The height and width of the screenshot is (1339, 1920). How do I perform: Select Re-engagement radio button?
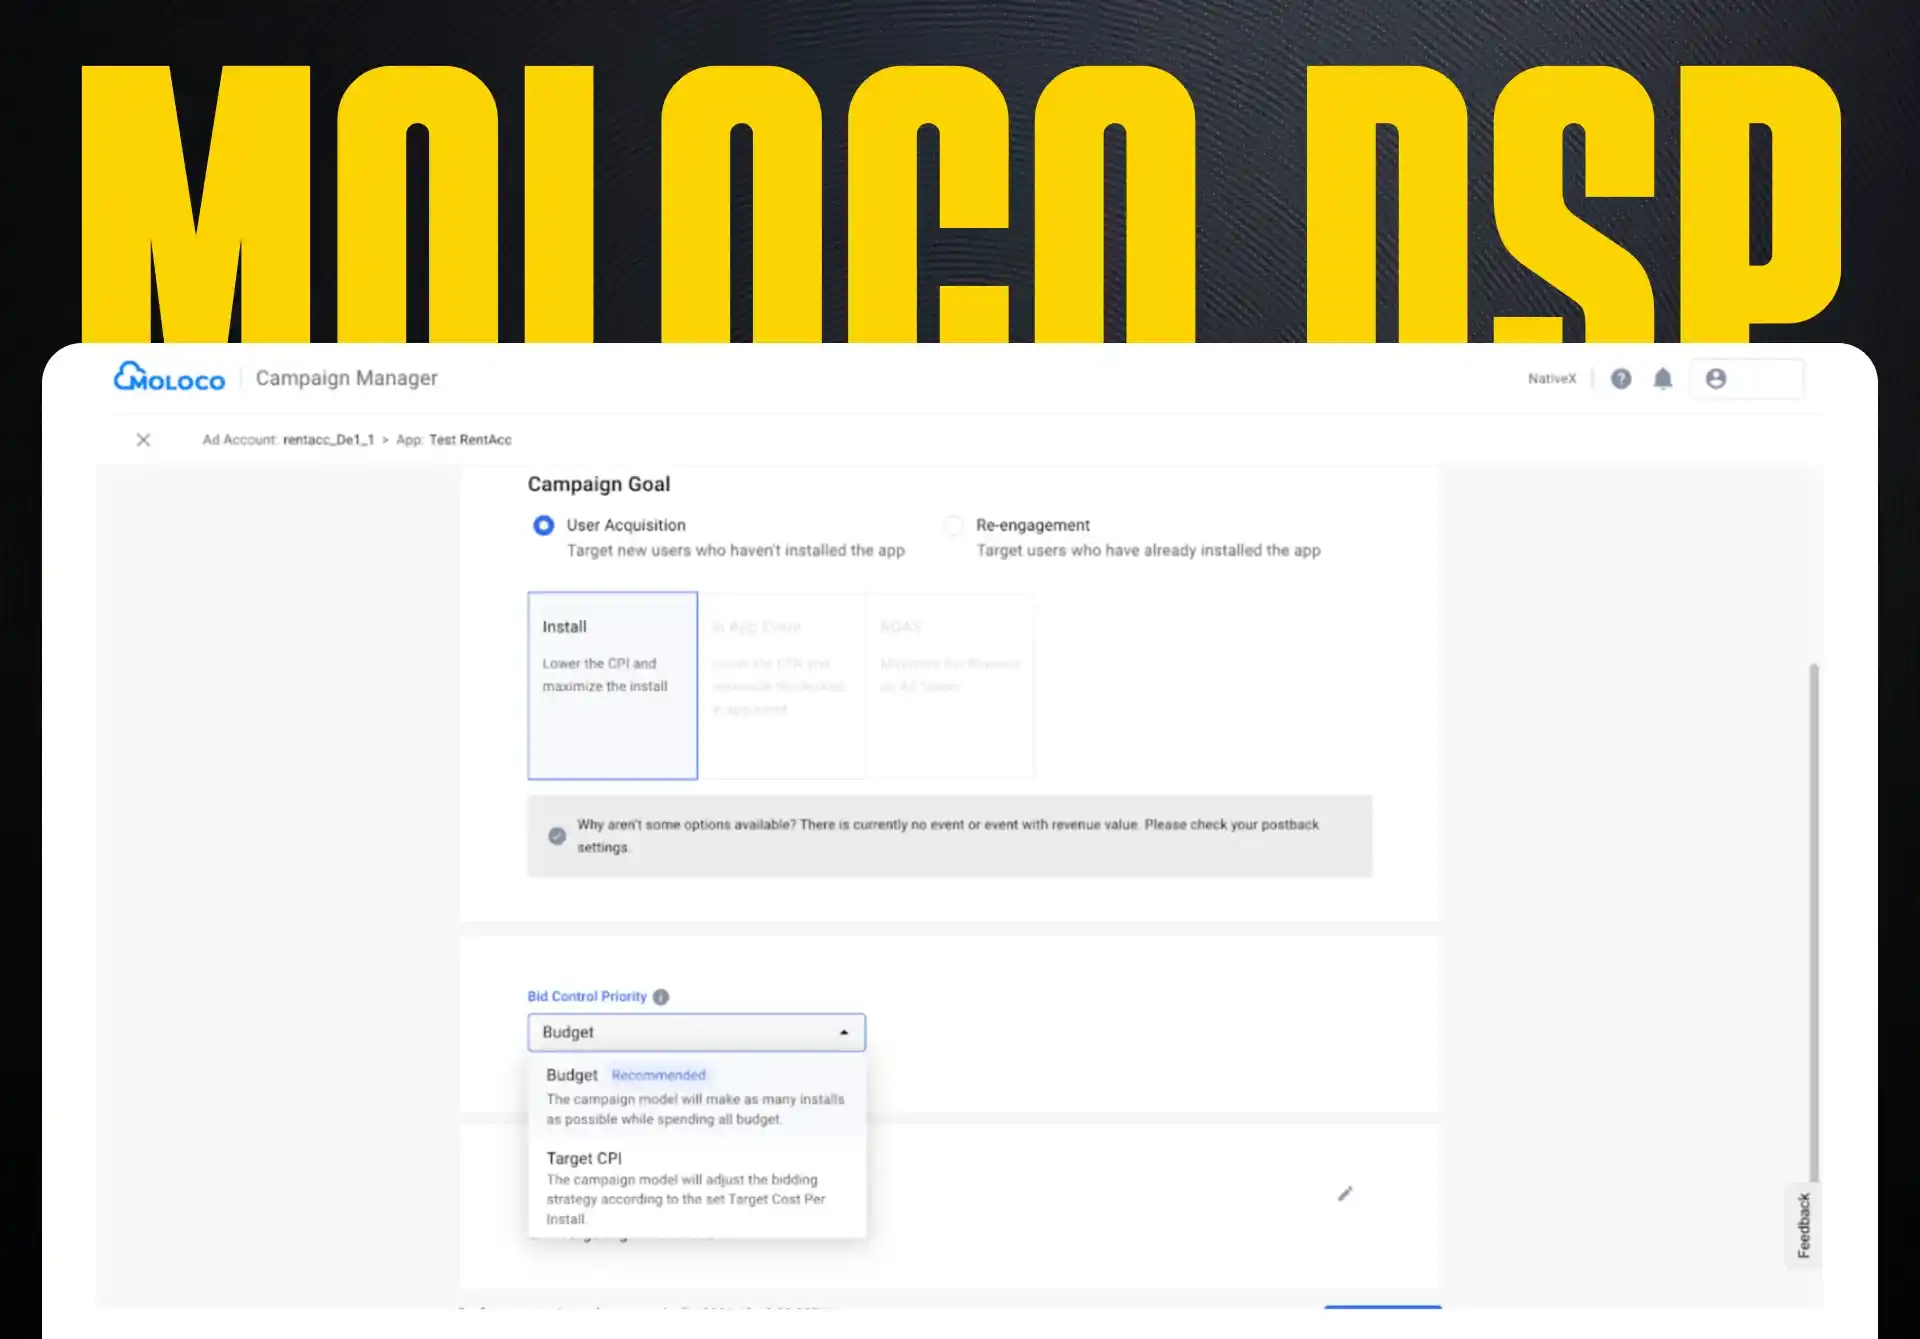[x=954, y=525]
